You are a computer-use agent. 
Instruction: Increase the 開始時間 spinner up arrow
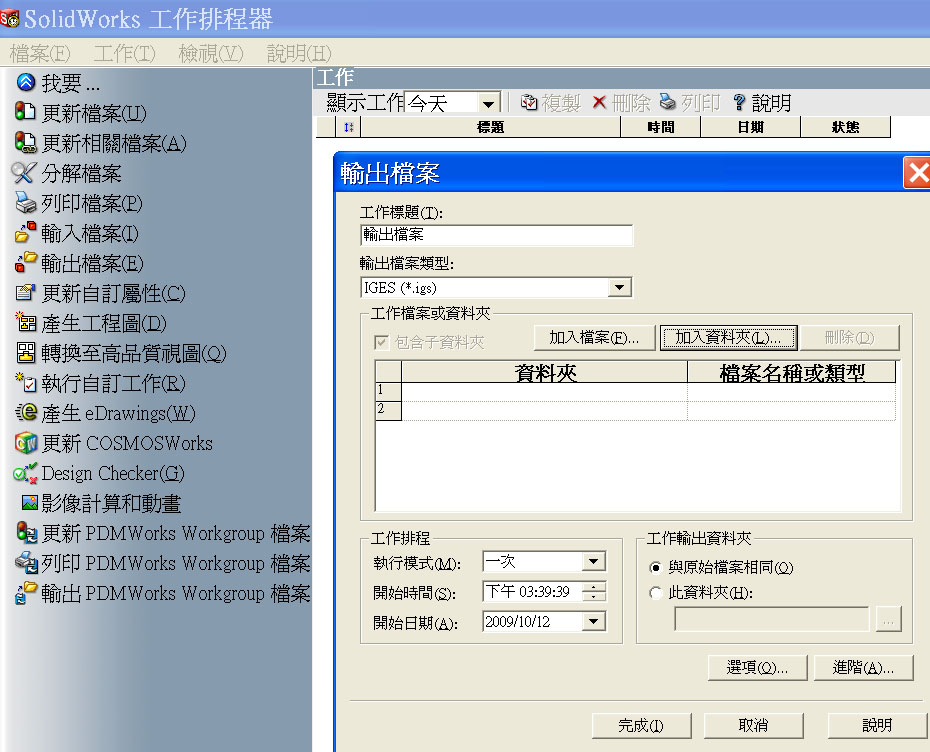tap(593, 587)
